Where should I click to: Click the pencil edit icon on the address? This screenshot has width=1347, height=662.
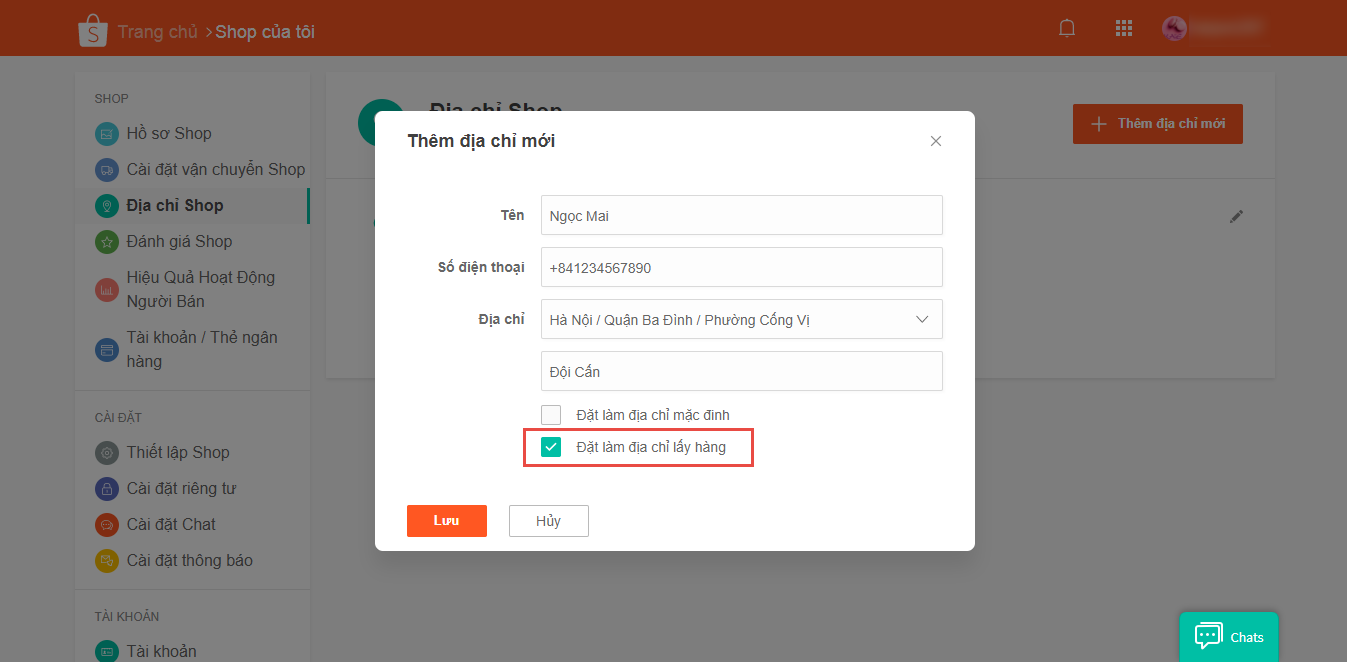pyautogui.click(x=1237, y=216)
